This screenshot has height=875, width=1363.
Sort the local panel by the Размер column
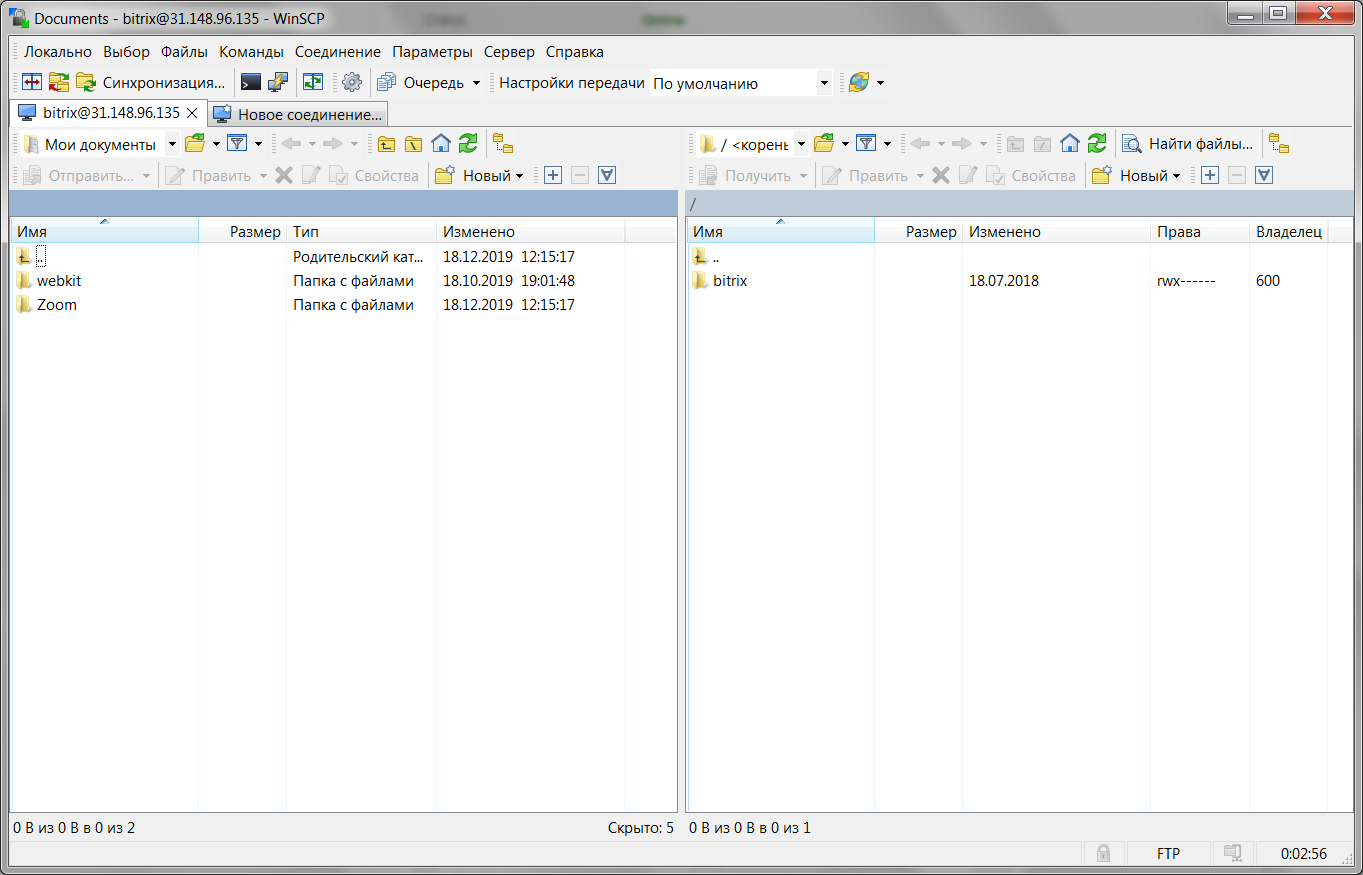pyautogui.click(x=243, y=231)
